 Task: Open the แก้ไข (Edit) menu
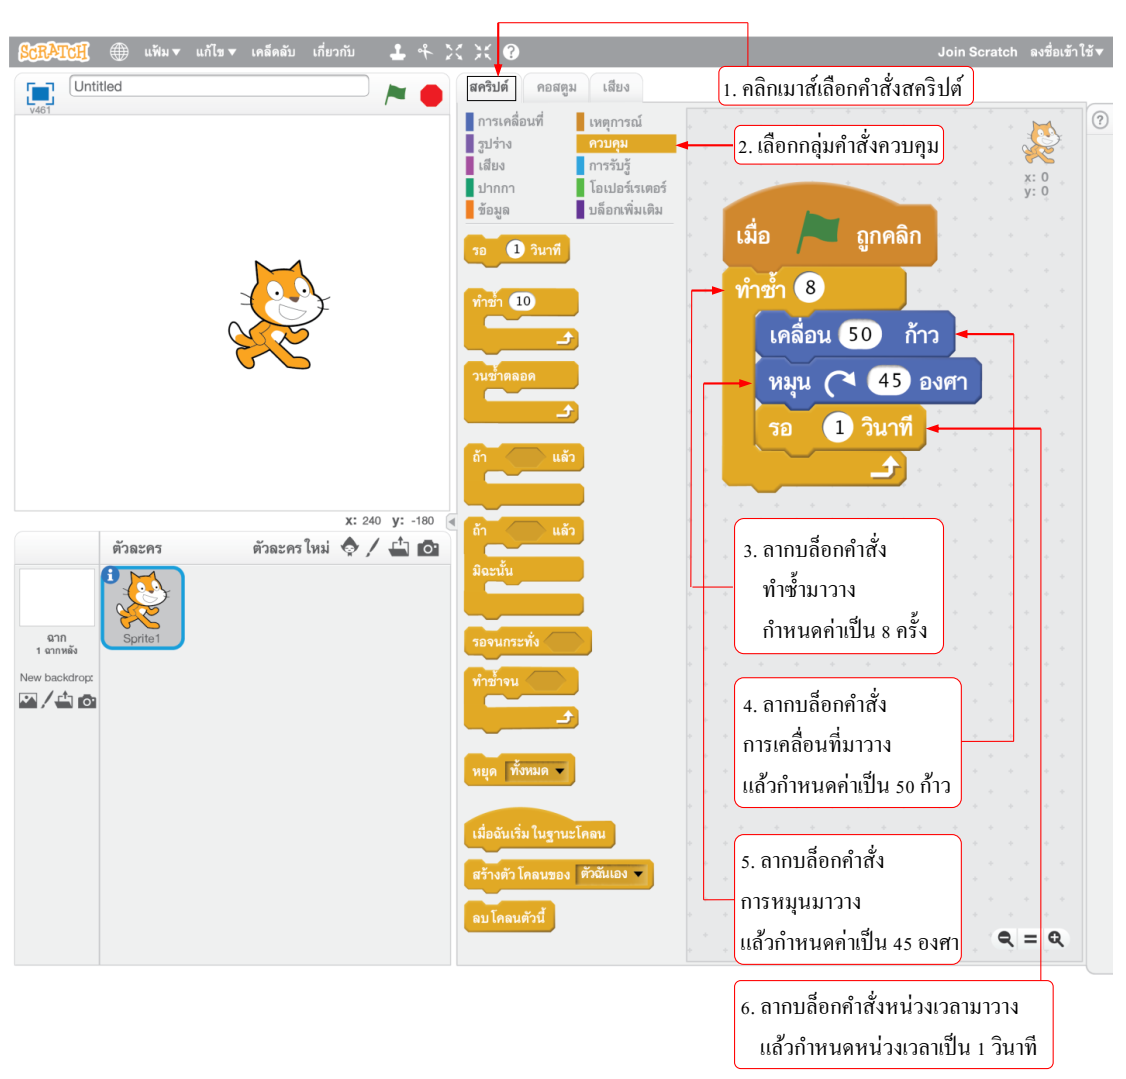coord(215,52)
